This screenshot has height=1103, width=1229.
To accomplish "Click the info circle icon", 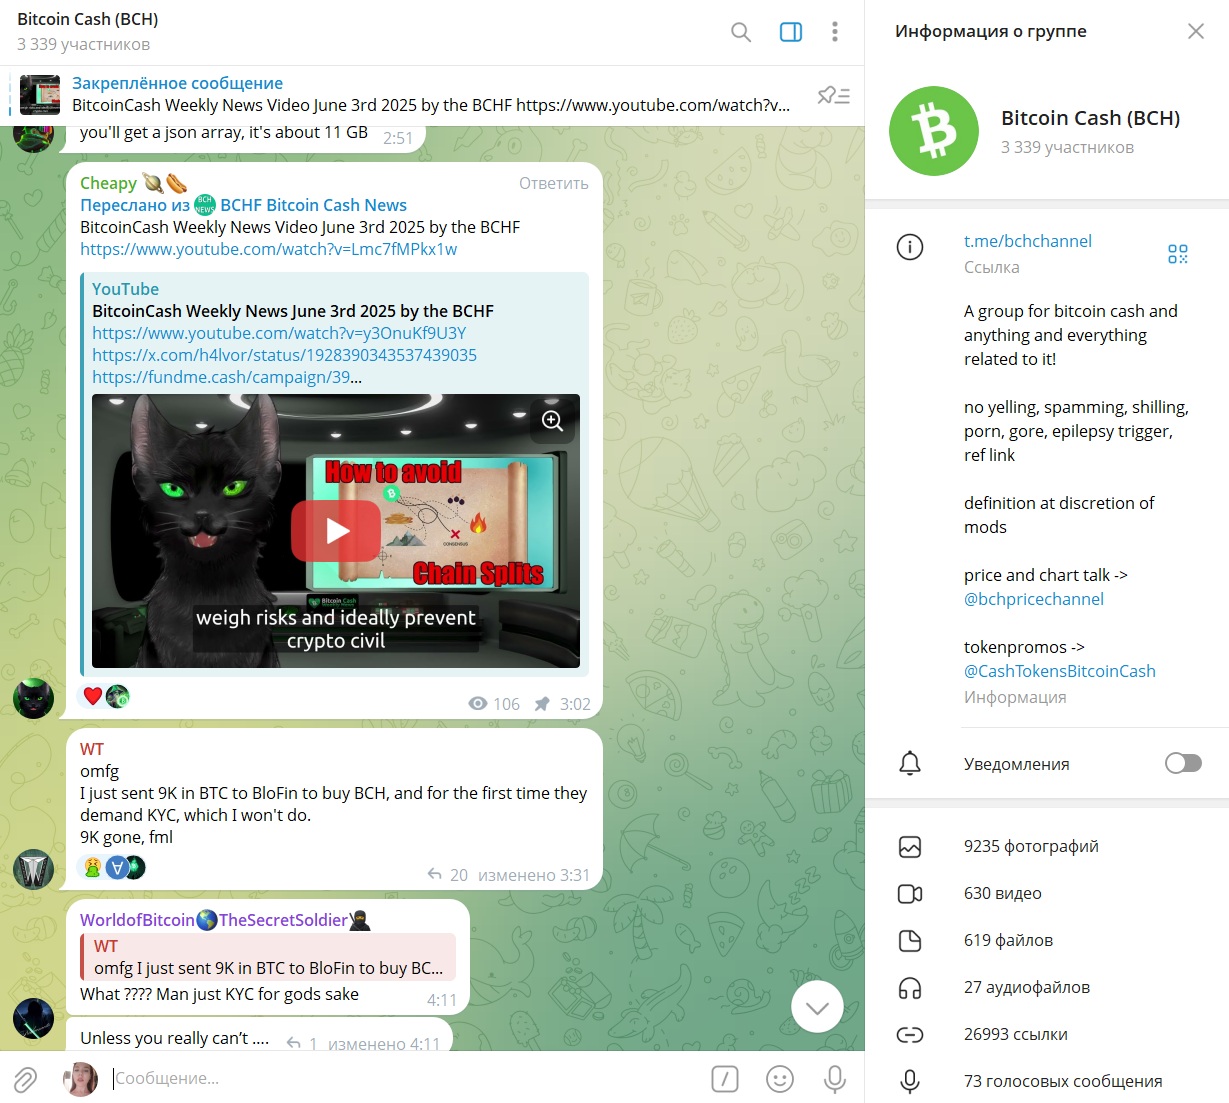I will click(910, 246).
